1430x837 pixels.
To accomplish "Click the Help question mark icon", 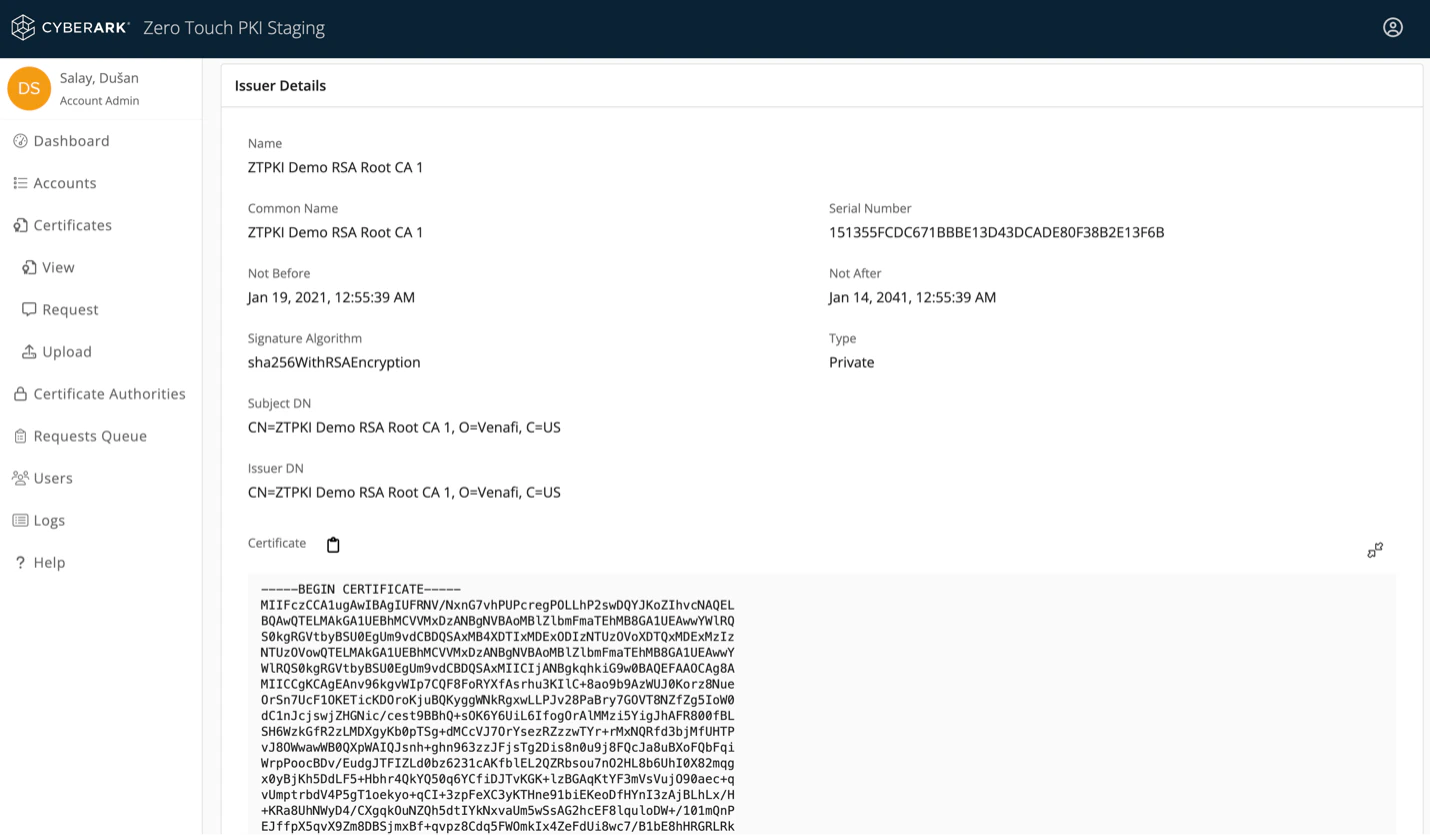I will (20, 562).
